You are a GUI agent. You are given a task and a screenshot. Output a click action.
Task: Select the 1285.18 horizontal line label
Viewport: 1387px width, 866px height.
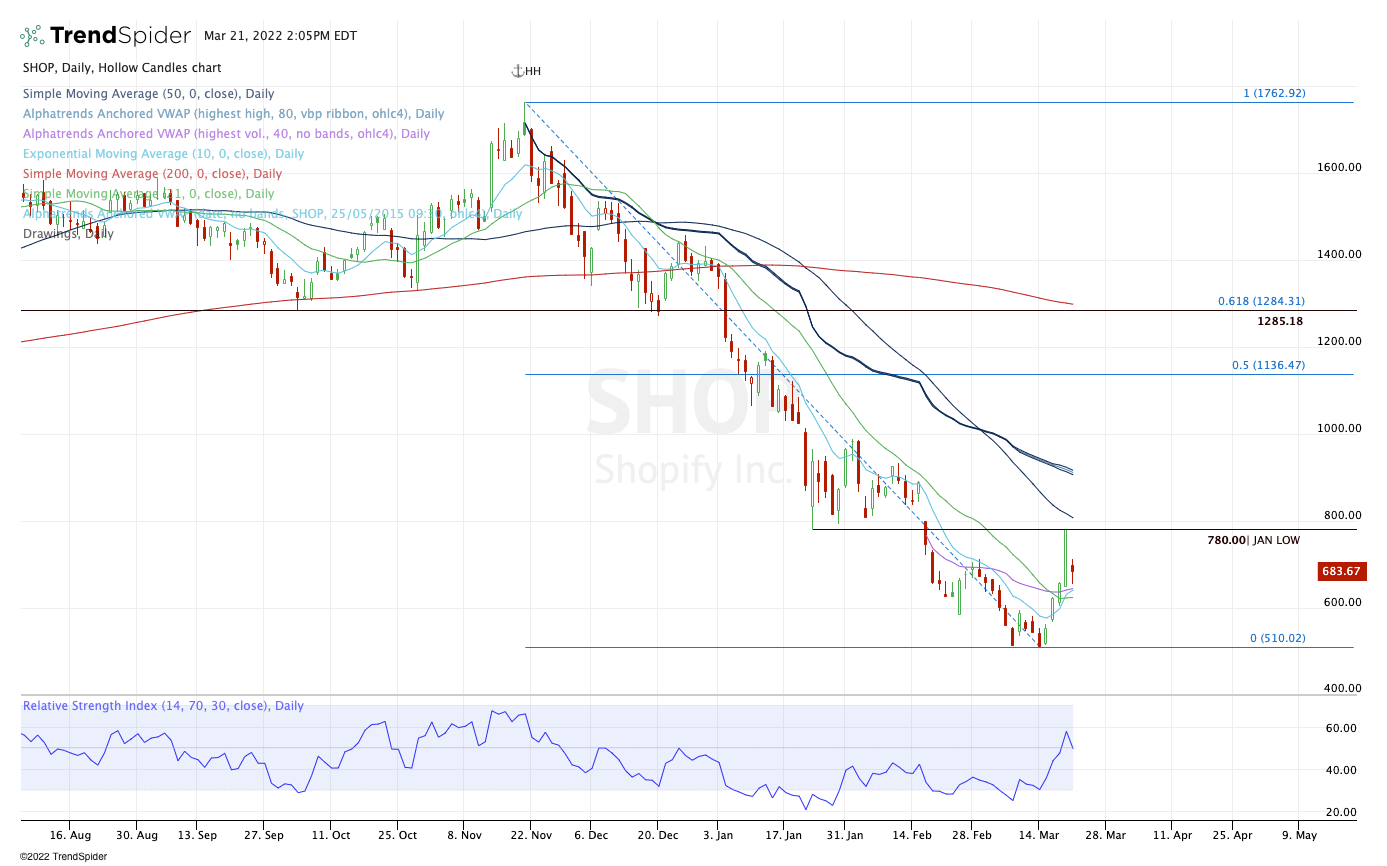[1280, 322]
